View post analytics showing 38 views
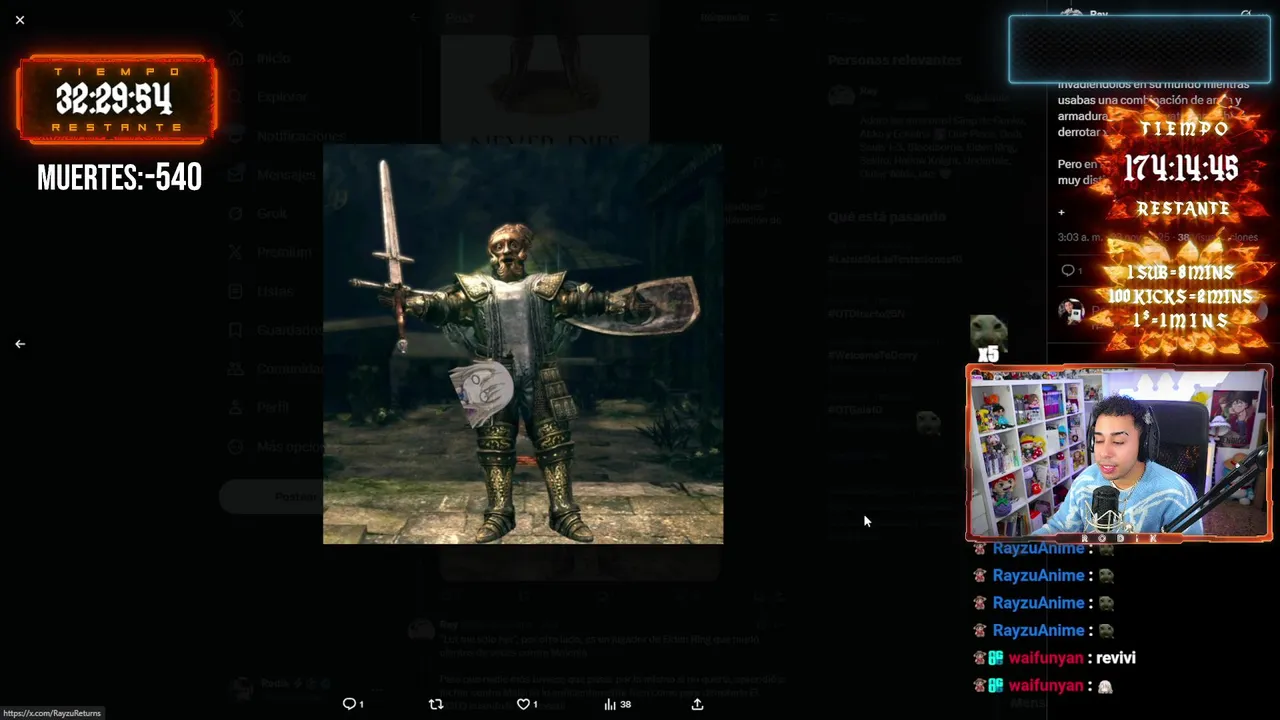Viewport: 1280px width, 720px height. click(x=617, y=704)
